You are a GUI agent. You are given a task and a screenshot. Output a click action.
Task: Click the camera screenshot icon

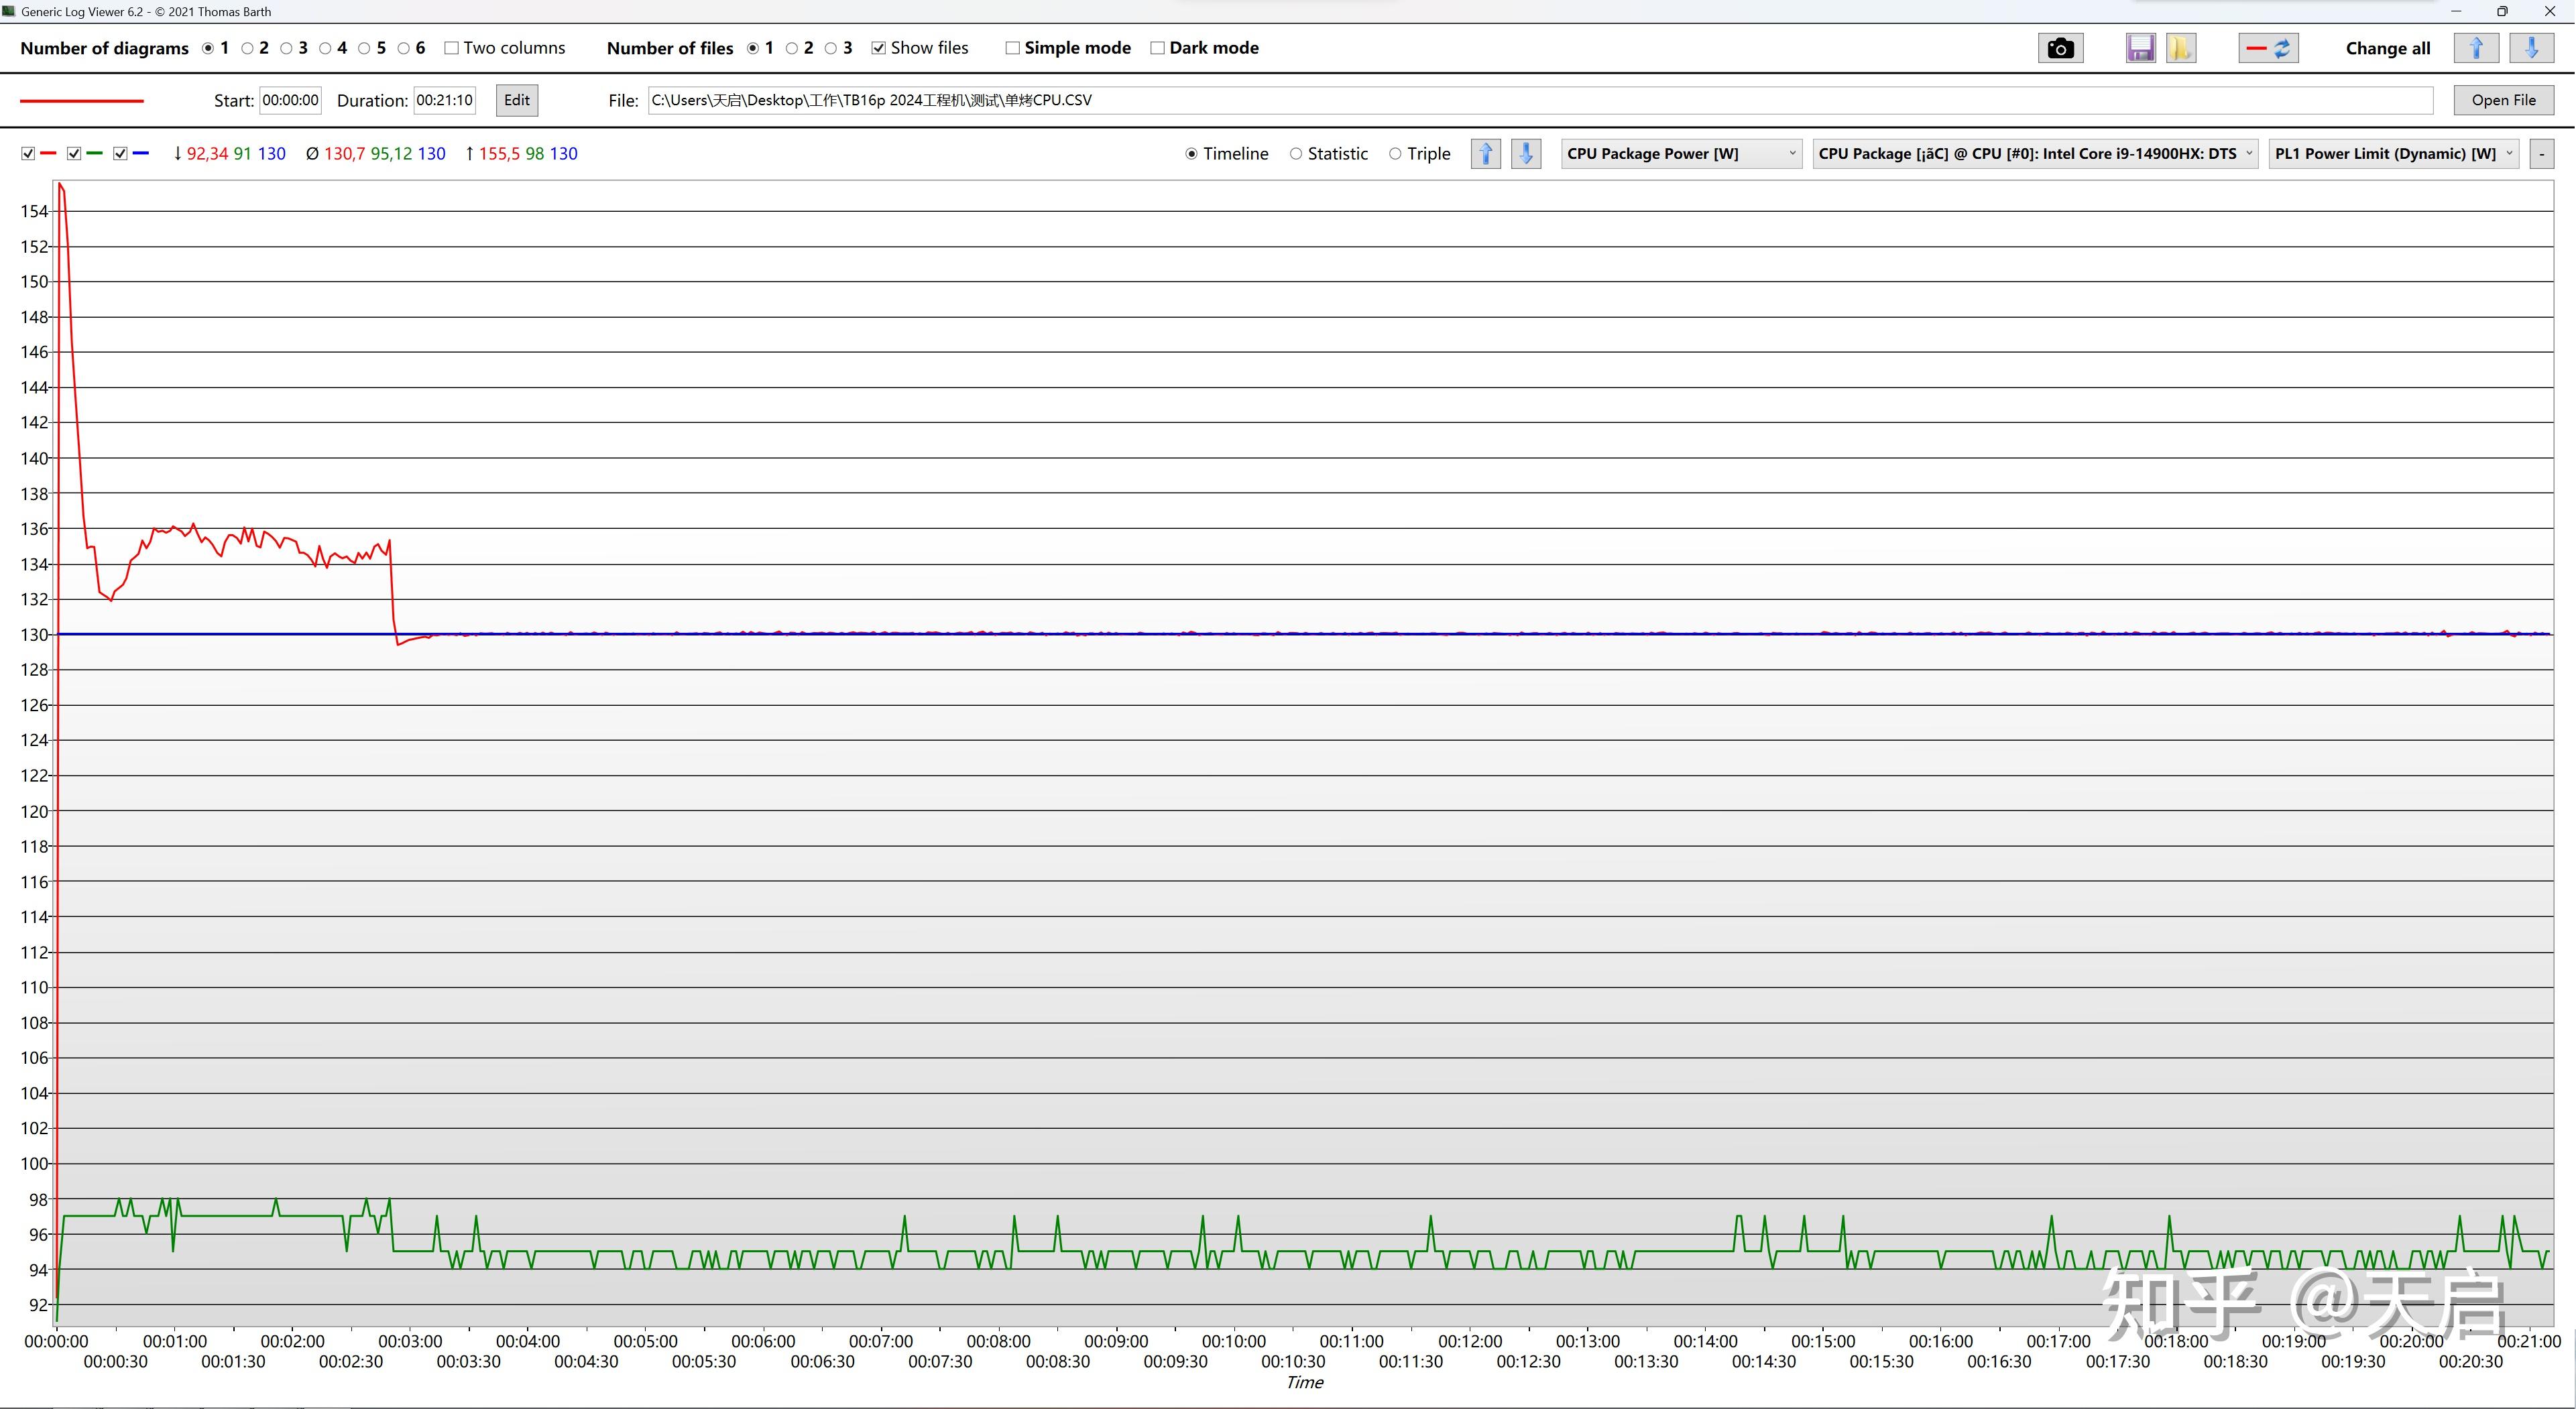2060,48
